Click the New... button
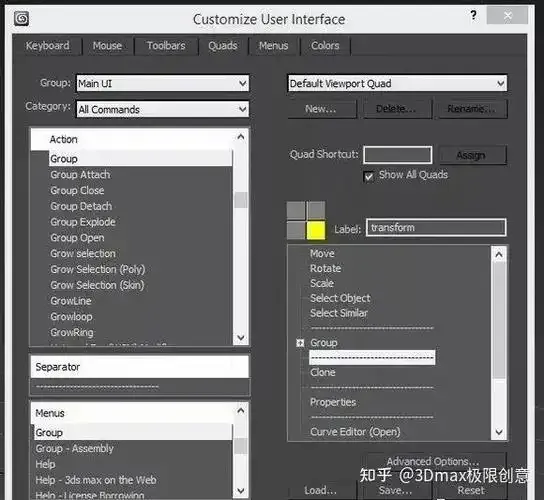The width and height of the screenshot is (544, 500). (321, 109)
